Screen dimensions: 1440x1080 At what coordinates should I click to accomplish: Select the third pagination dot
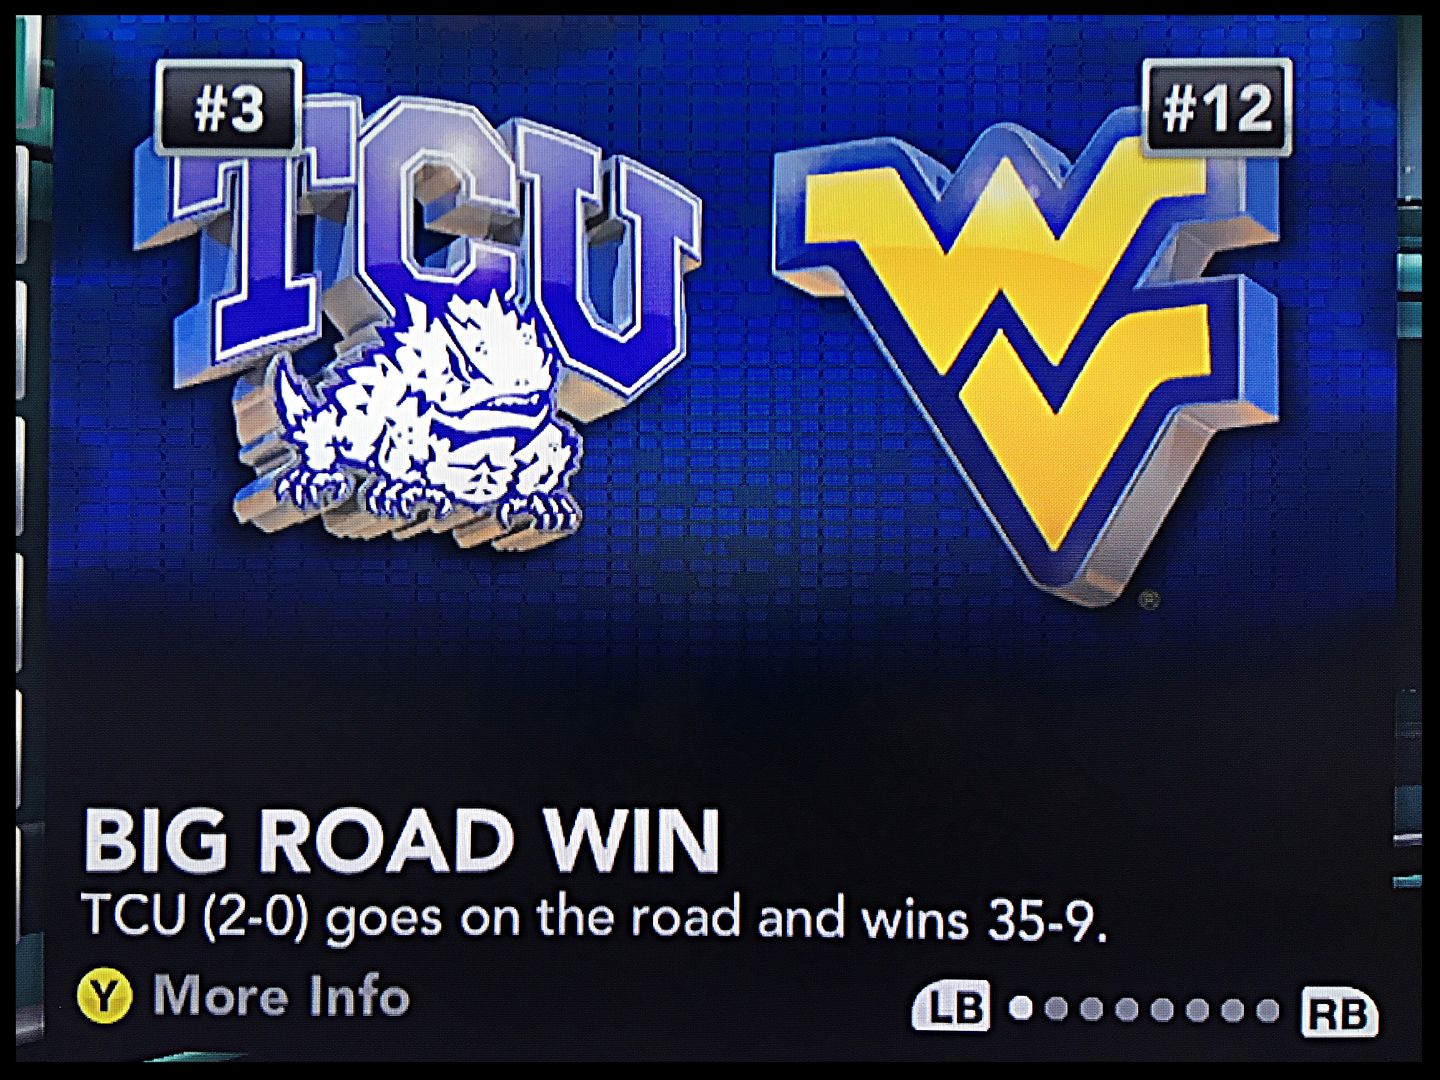1091,1009
